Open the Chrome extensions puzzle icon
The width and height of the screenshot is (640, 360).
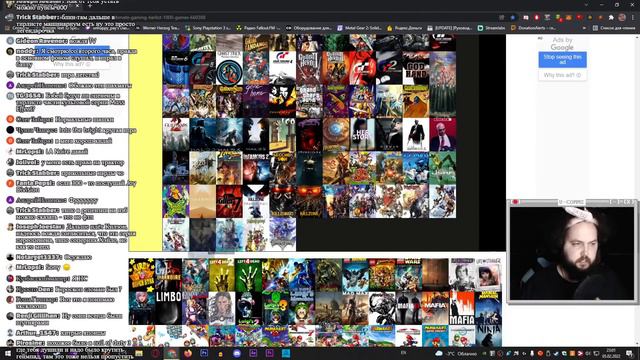(611, 17)
